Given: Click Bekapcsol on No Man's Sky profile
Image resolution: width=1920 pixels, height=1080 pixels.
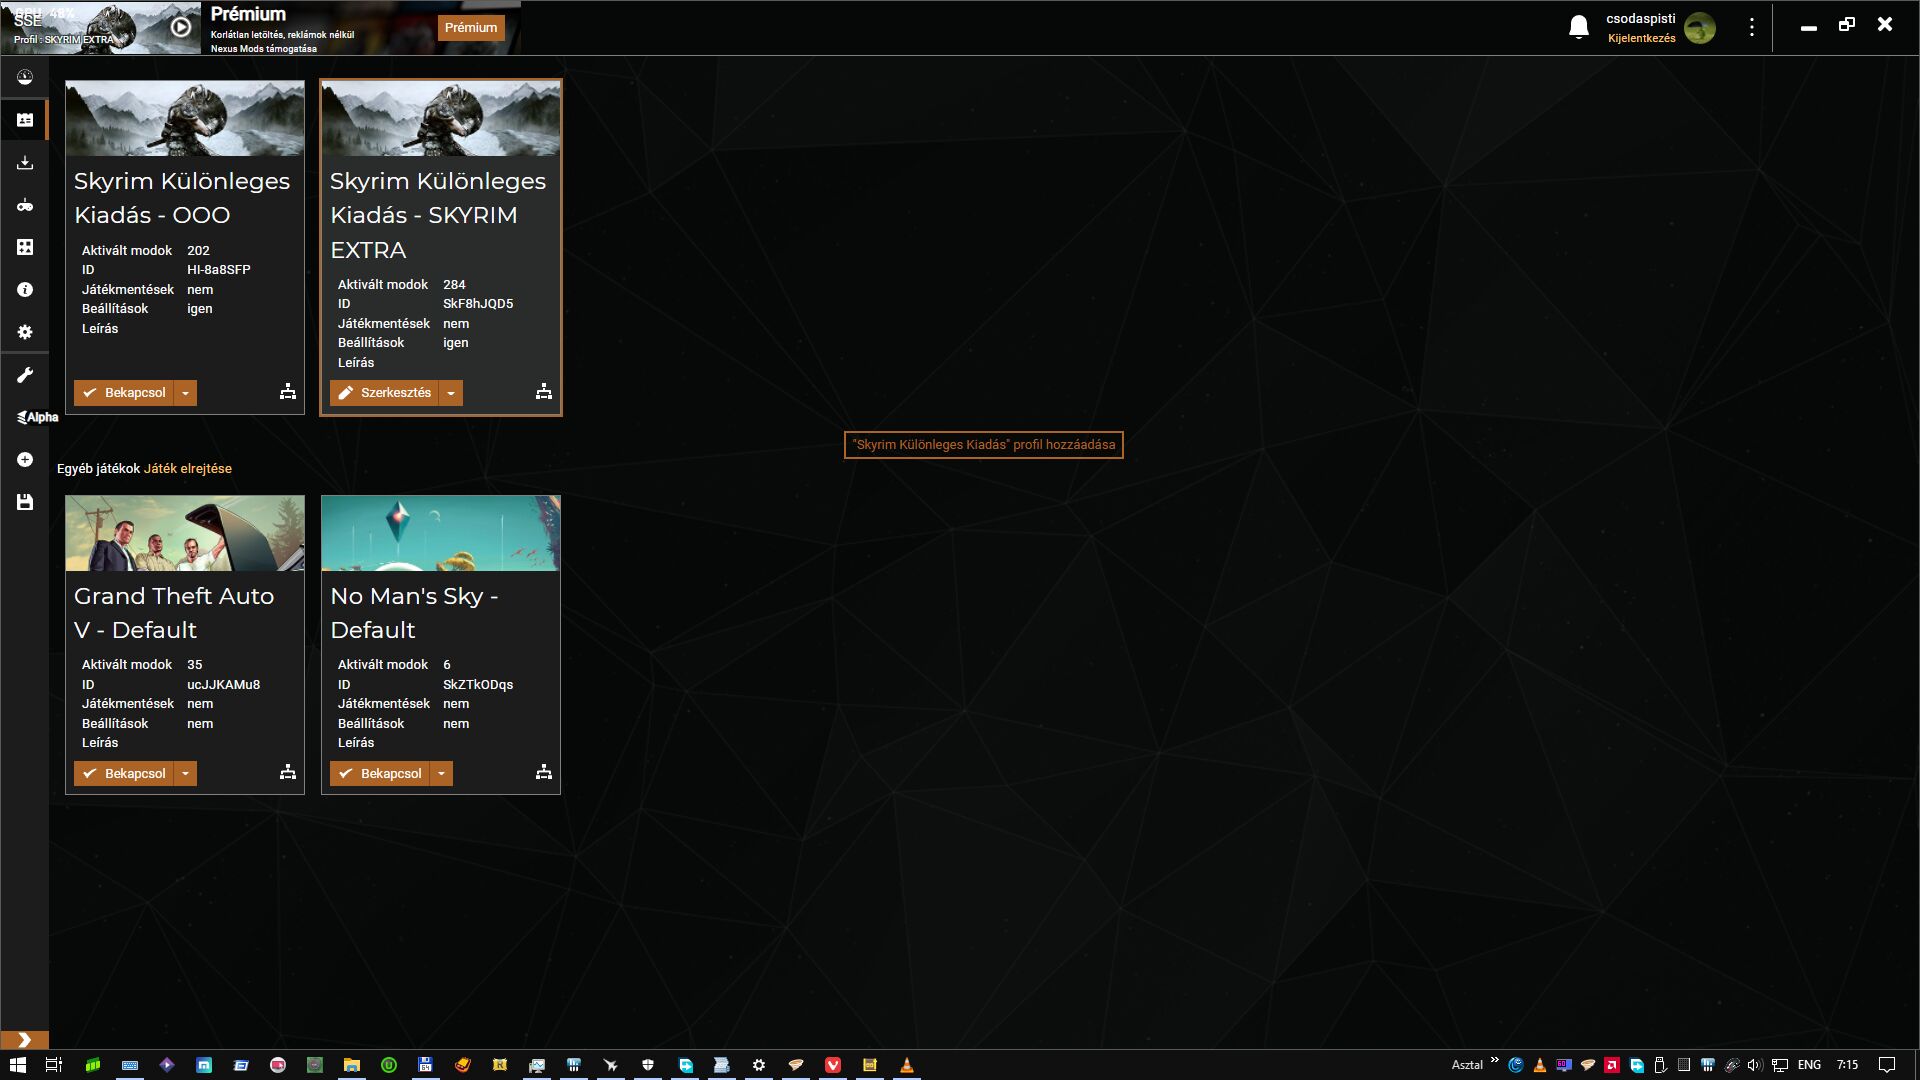Looking at the screenshot, I should (380, 774).
